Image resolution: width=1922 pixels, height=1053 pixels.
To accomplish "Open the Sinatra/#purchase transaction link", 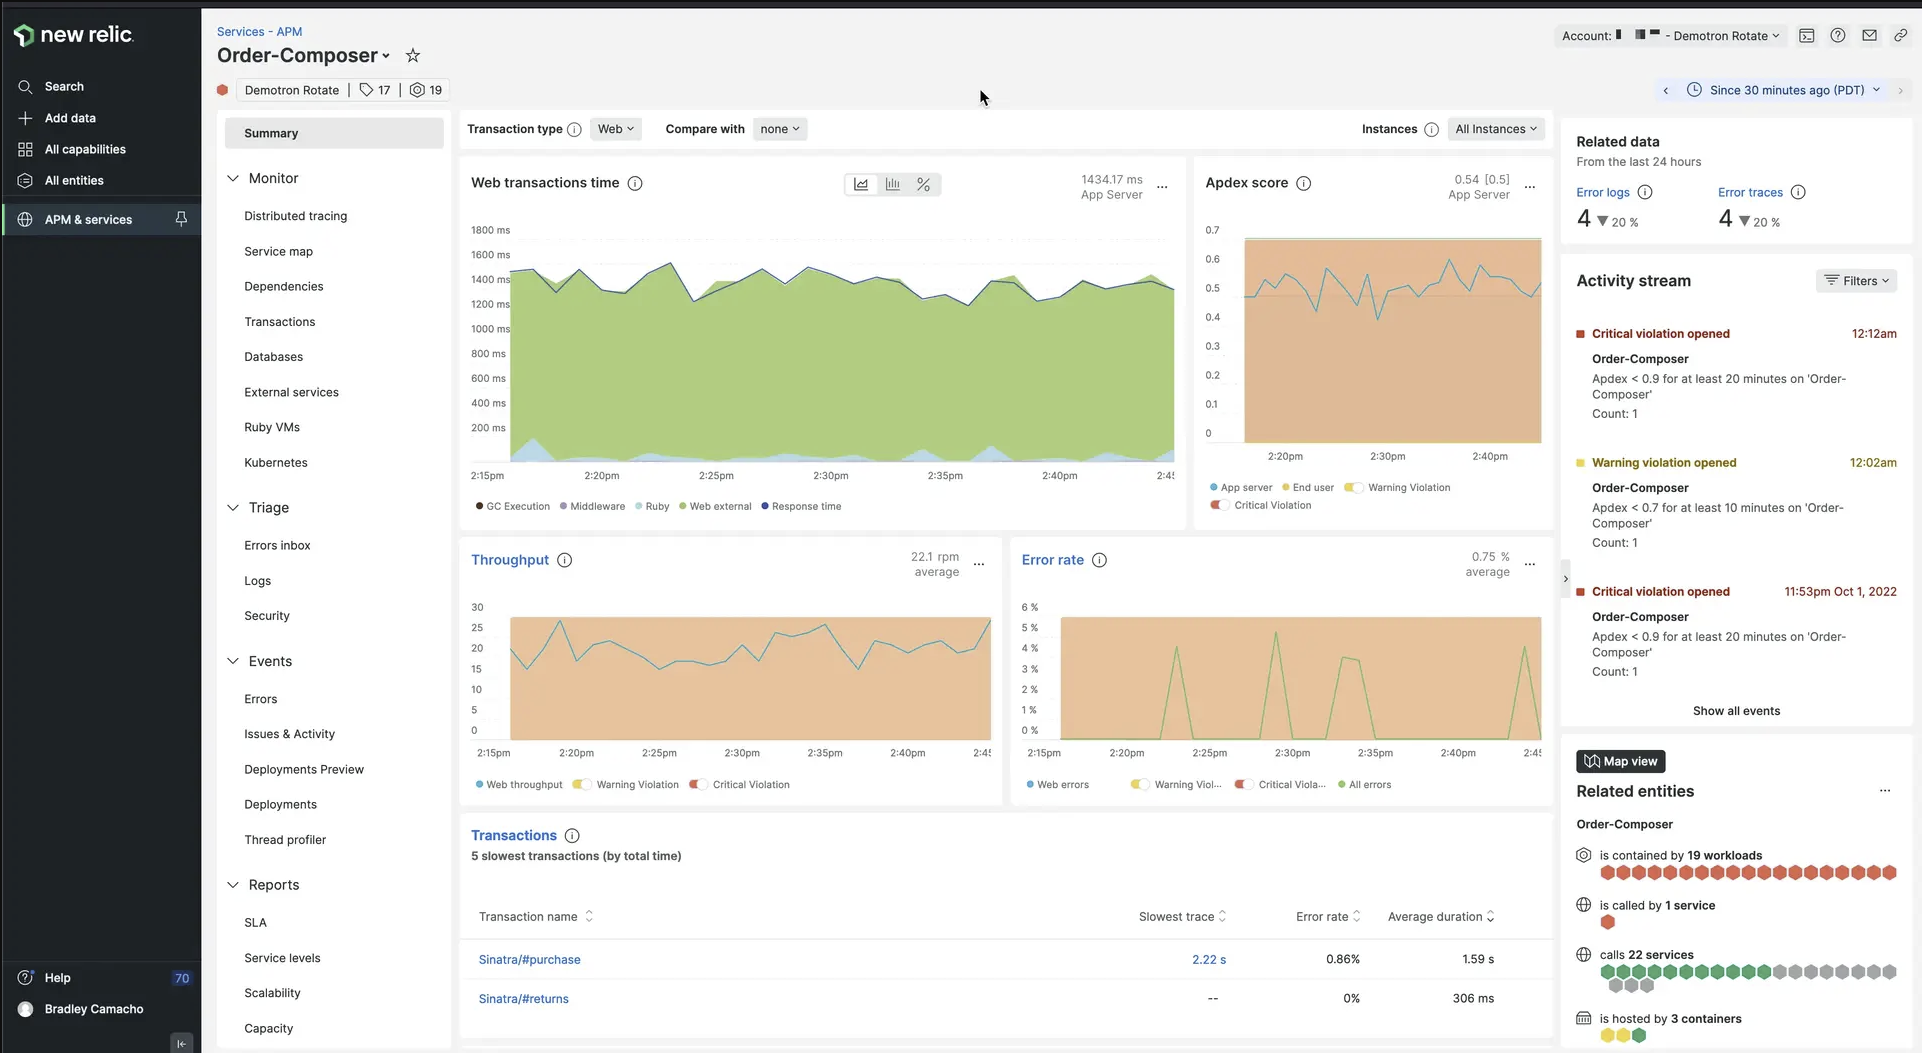I will click(x=529, y=959).
